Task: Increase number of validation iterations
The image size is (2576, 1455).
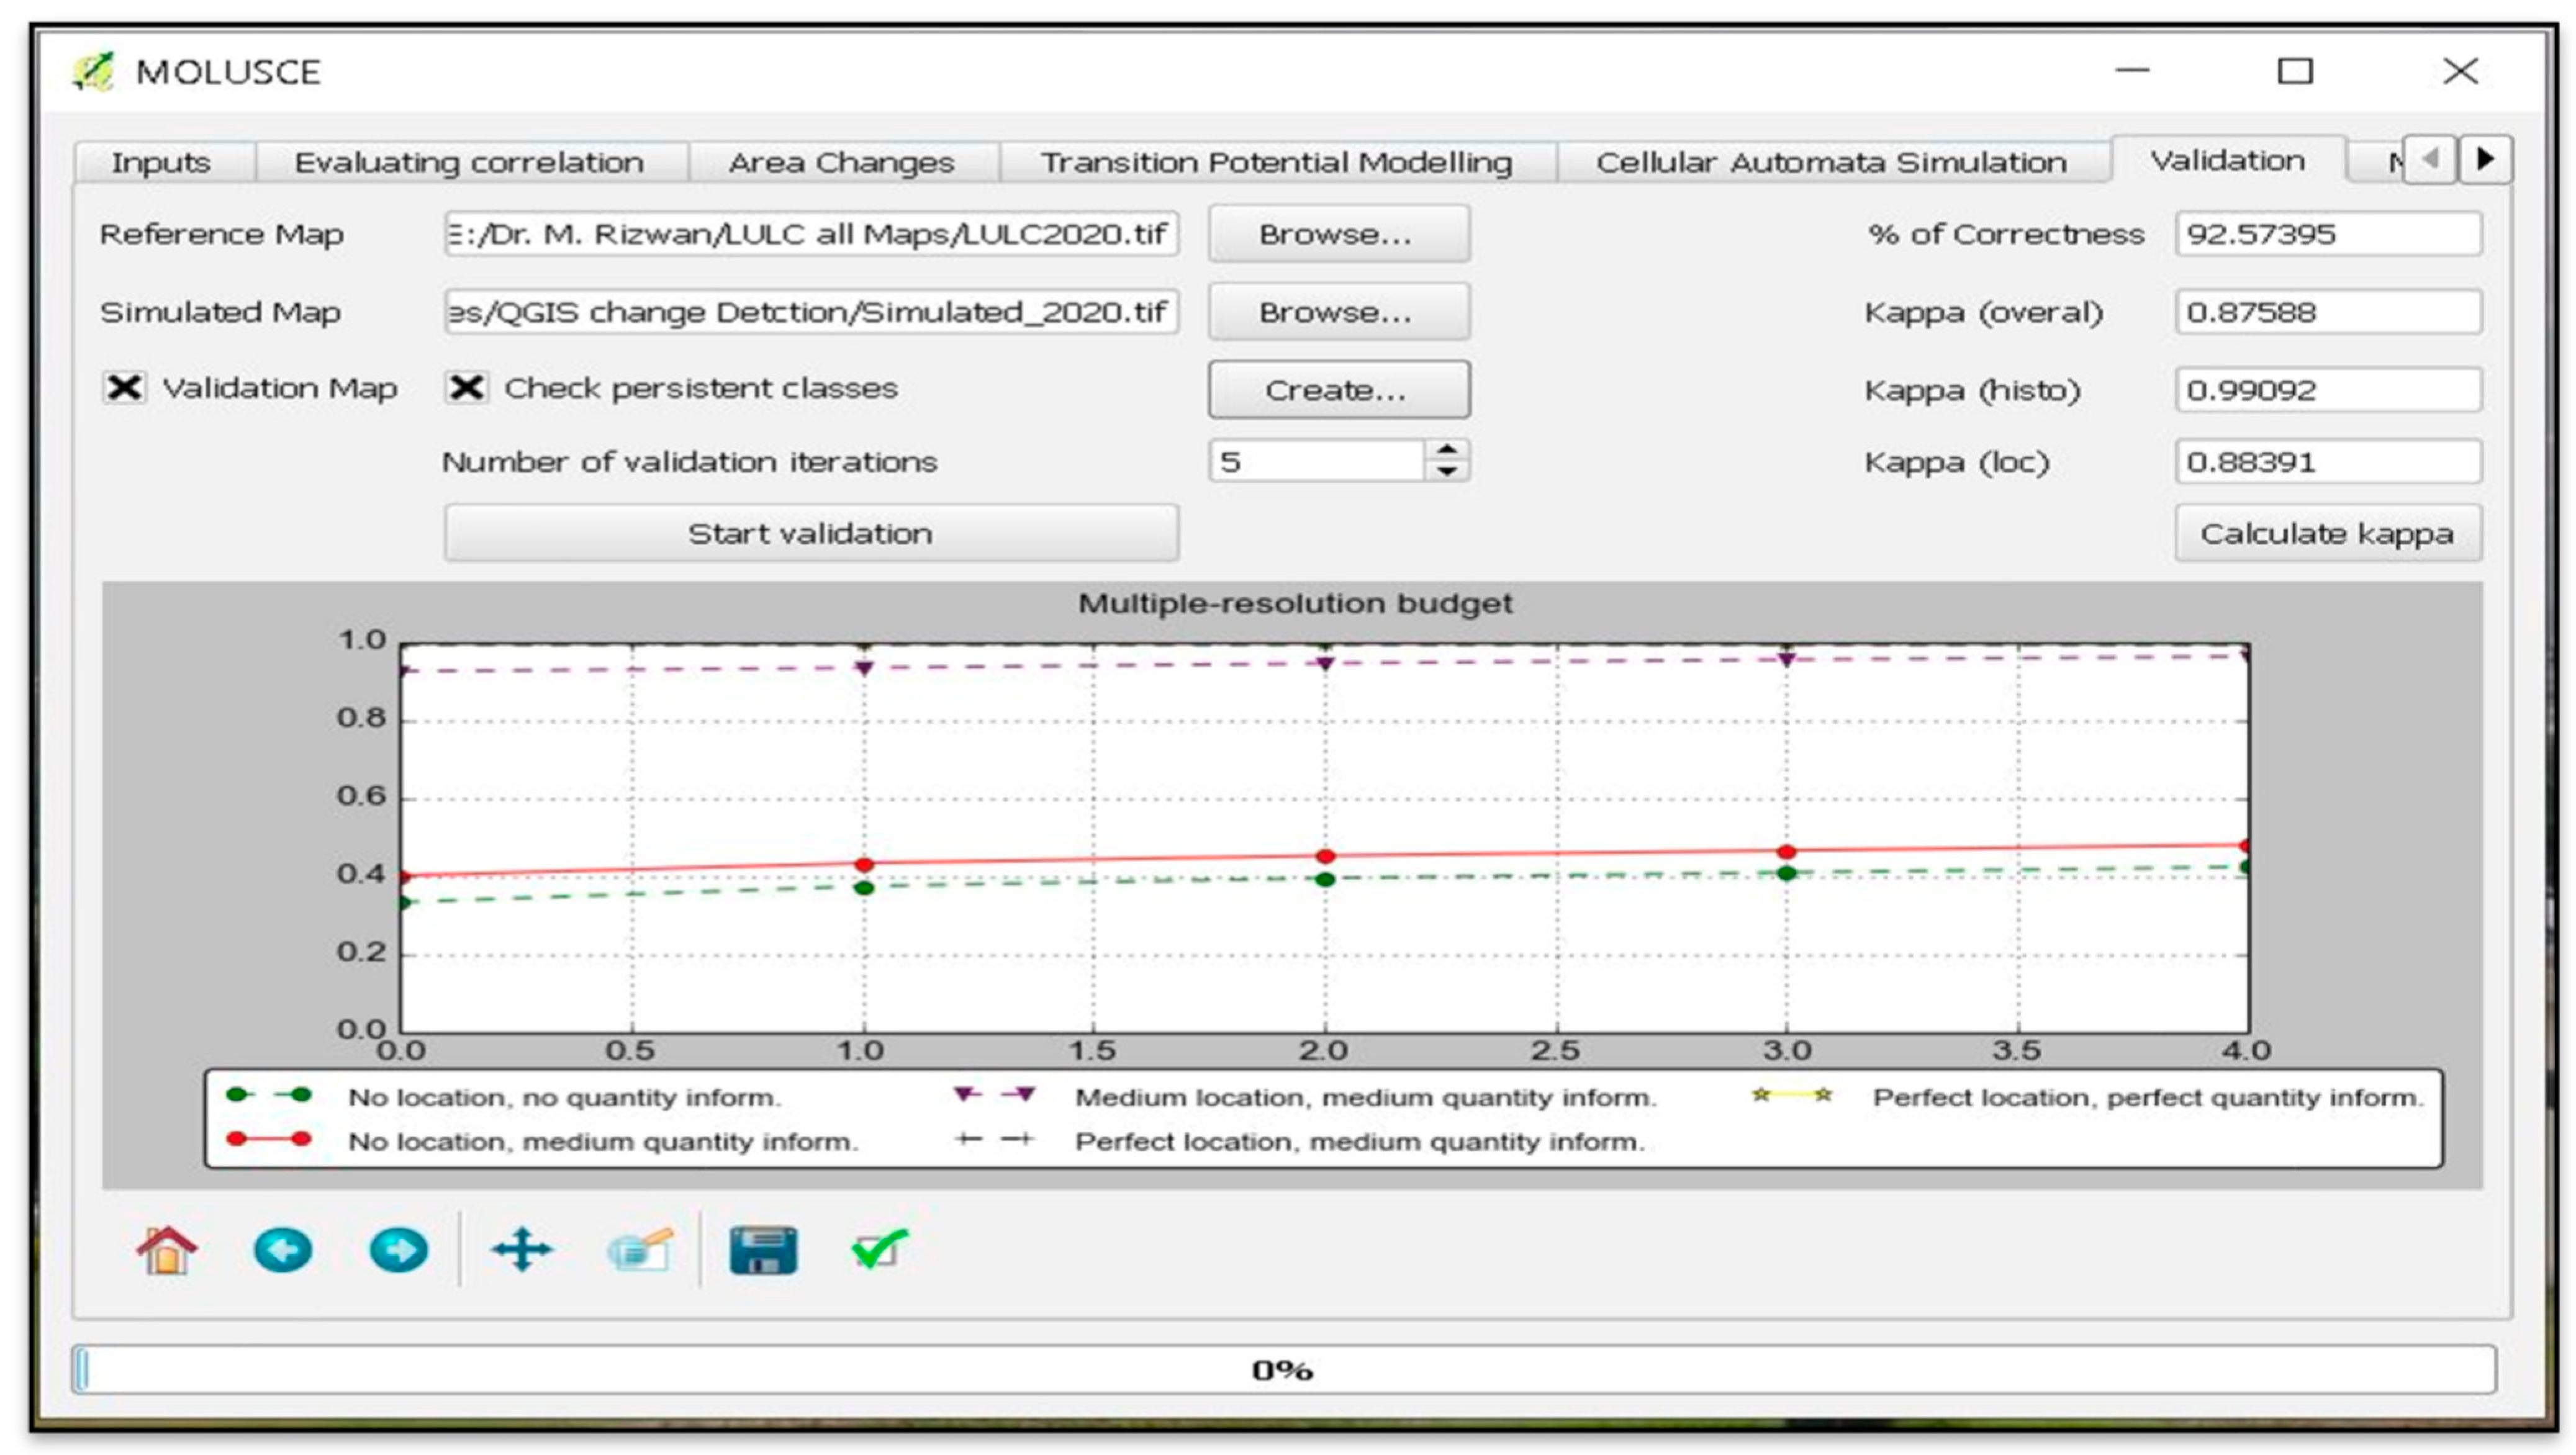Action: 1446,450
